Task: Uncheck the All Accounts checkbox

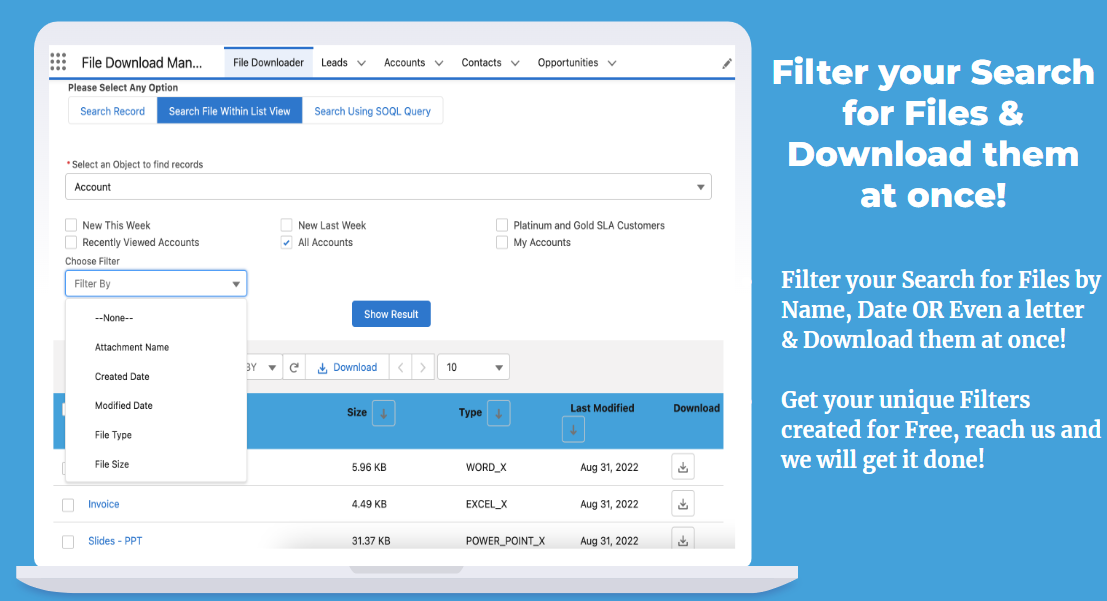Action: coord(287,242)
